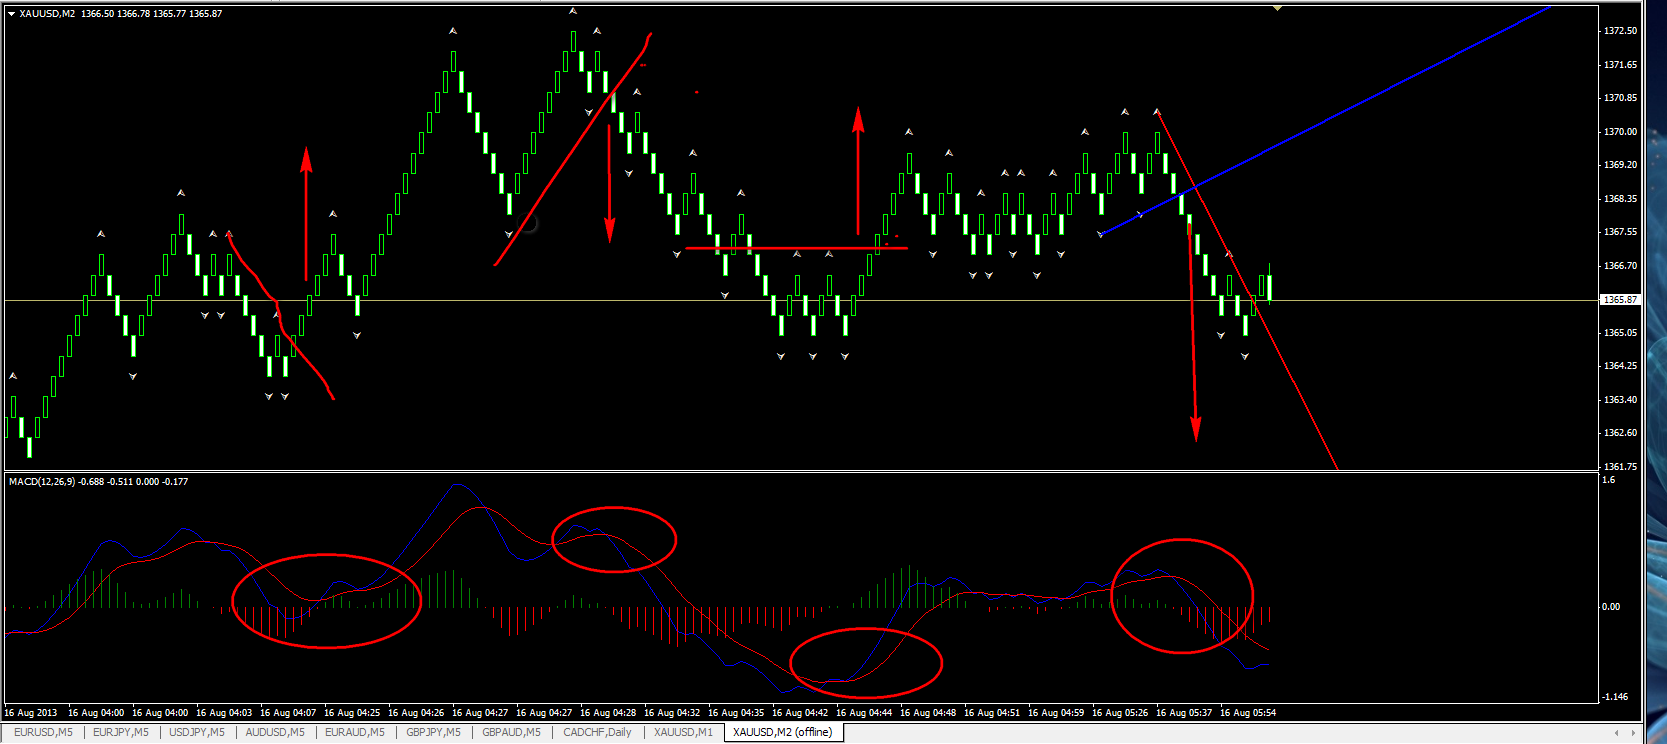The width and height of the screenshot is (1667, 744).
Task: Select the XAUUSD,M2 (offline) tab
Action: 783,733
